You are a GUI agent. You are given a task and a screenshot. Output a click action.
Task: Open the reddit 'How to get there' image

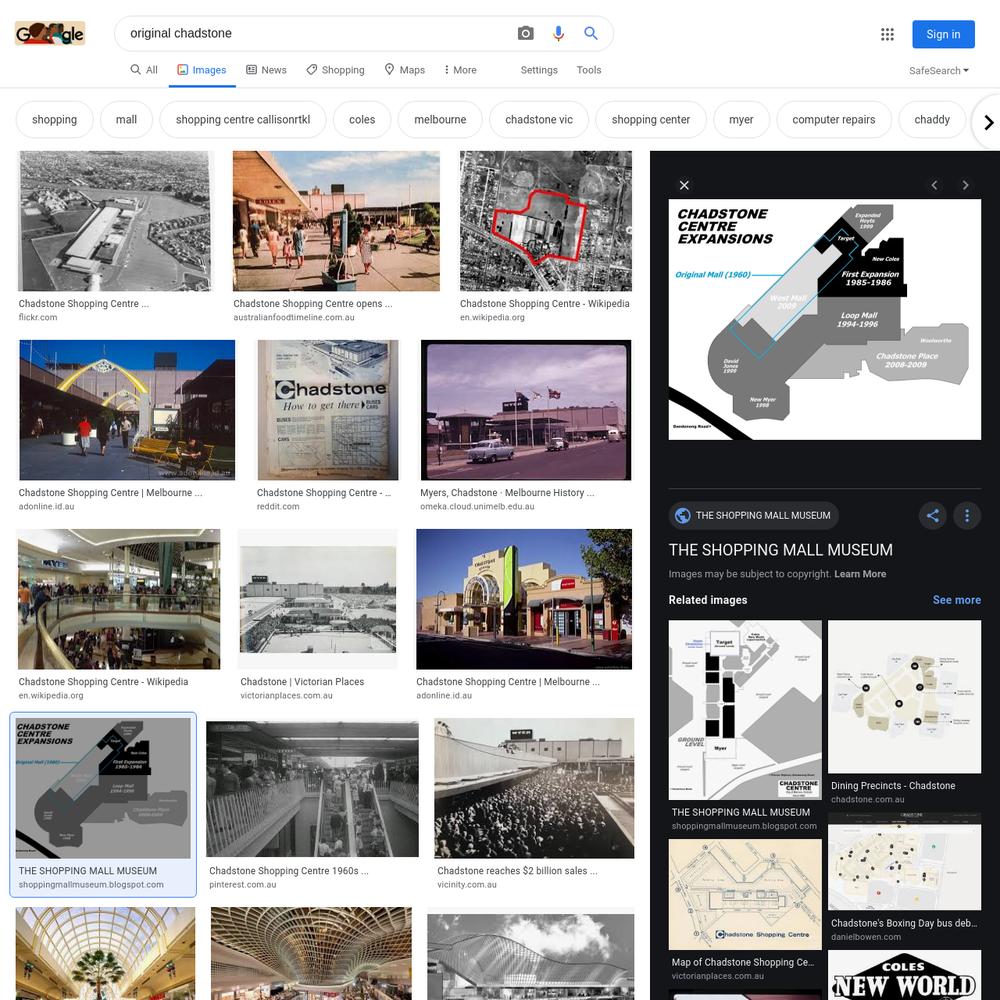[328, 409]
